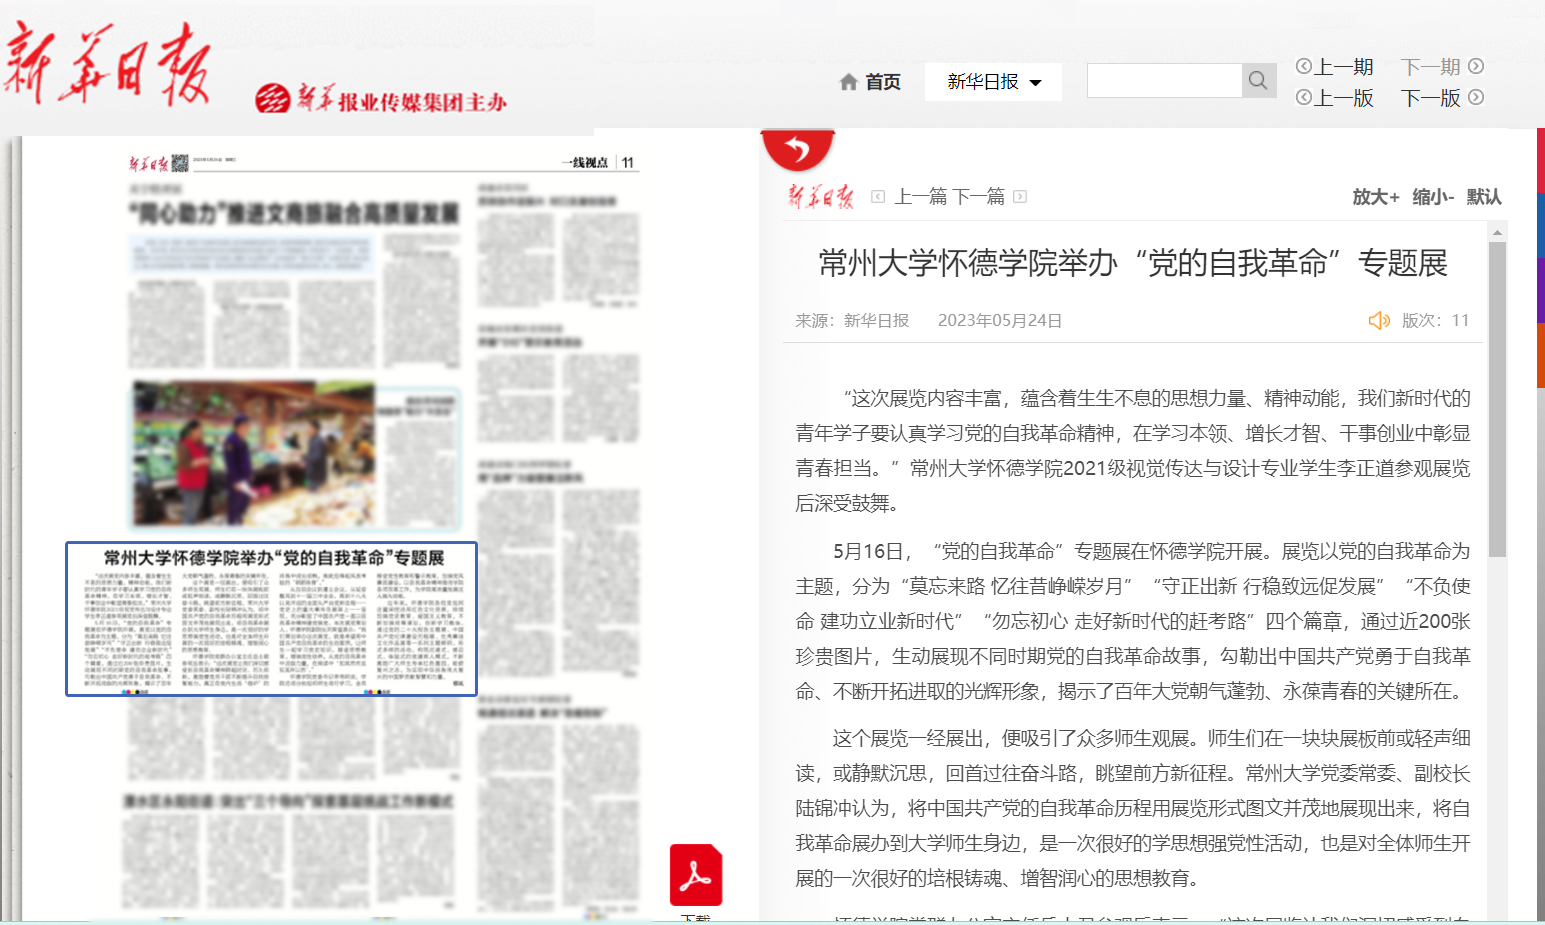Click the previous article arrow icon
The image size is (1545, 925).
coord(878,197)
